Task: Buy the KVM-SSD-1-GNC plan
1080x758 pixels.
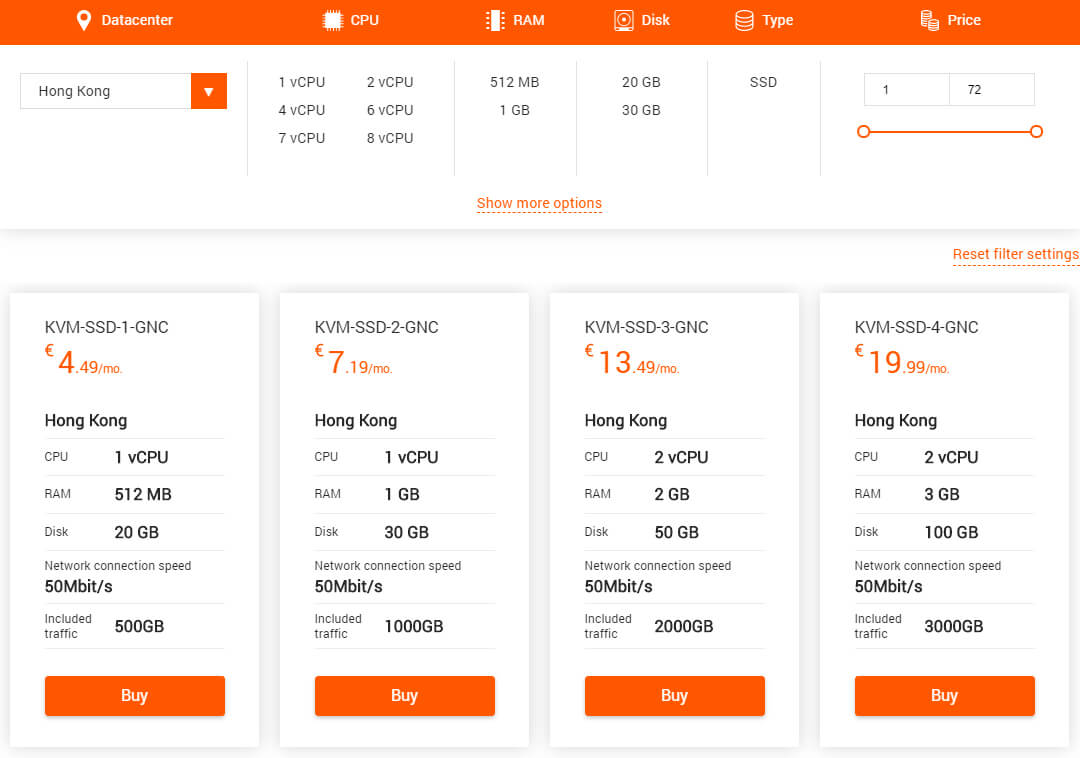Action: [x=135, y=696]
